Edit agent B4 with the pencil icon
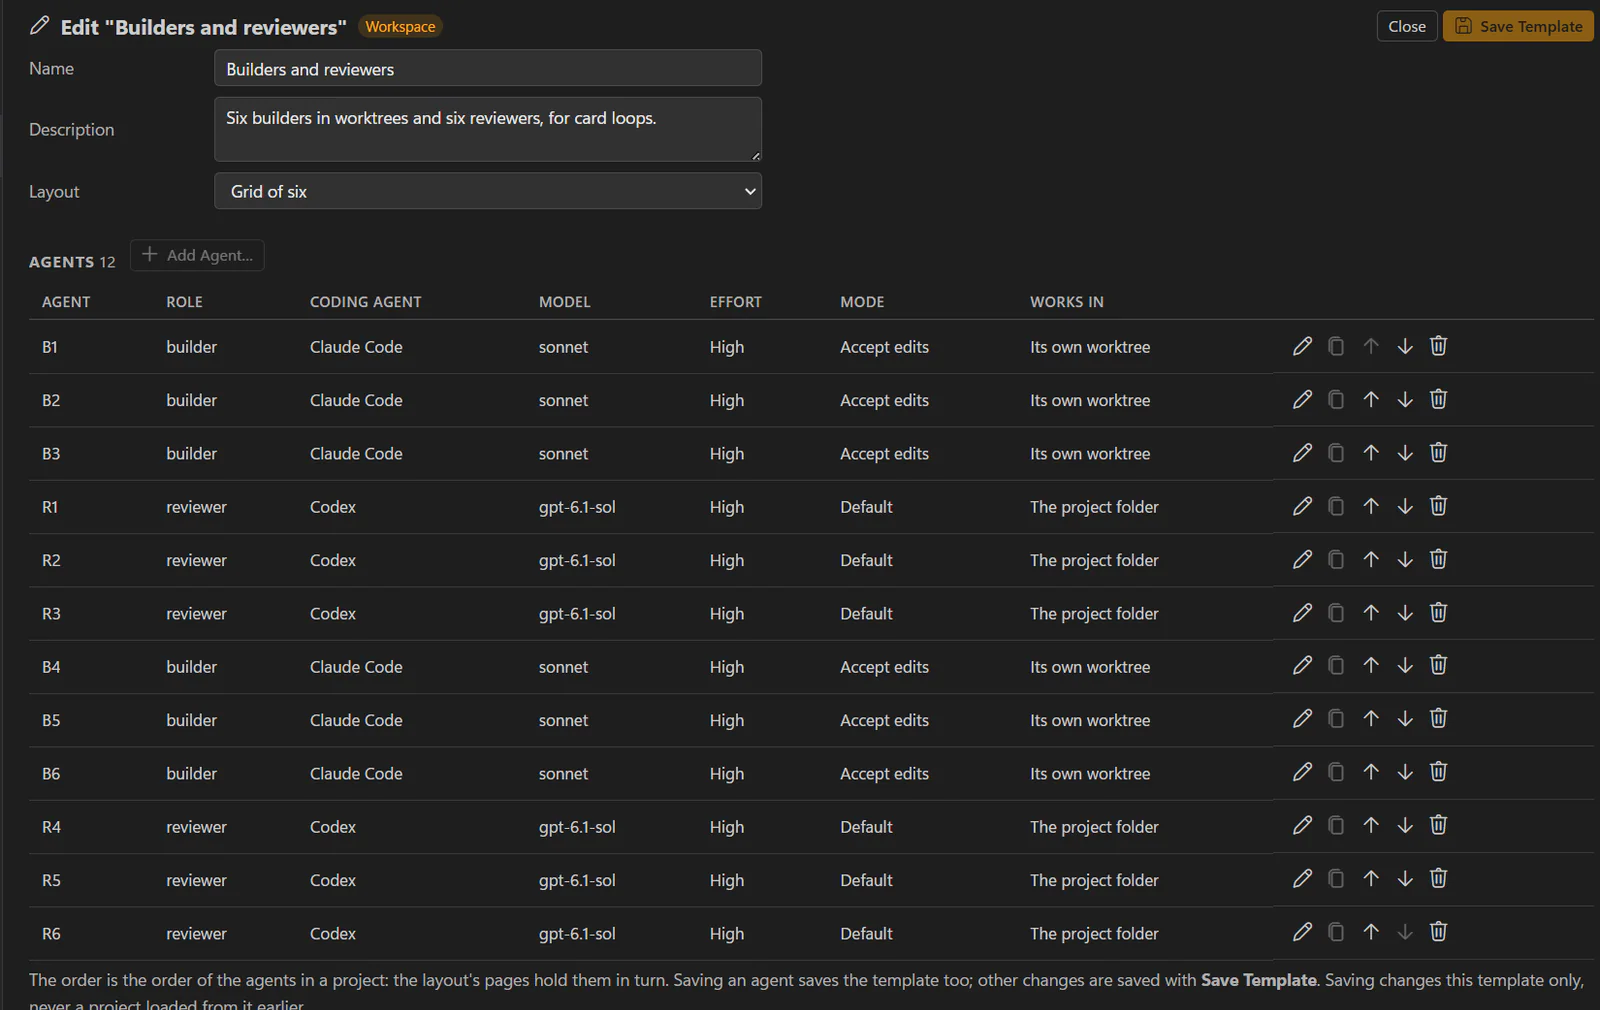1600x1010 pixels. 1302,665
